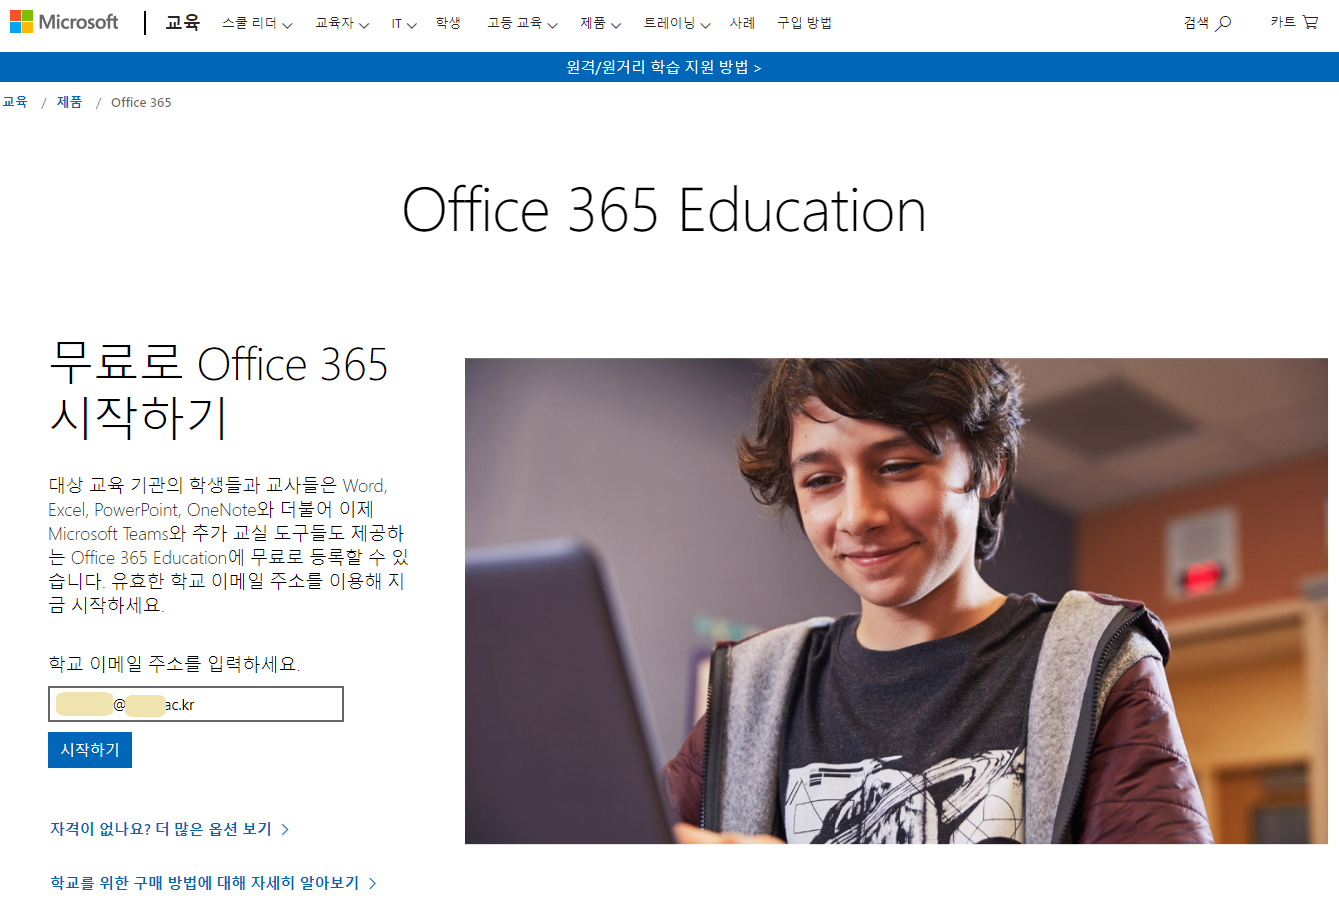Expand the 제품 dropdown in navigation bar
Image resolution: width=1339 pixels, height=910 pixels.
[600, 23]
